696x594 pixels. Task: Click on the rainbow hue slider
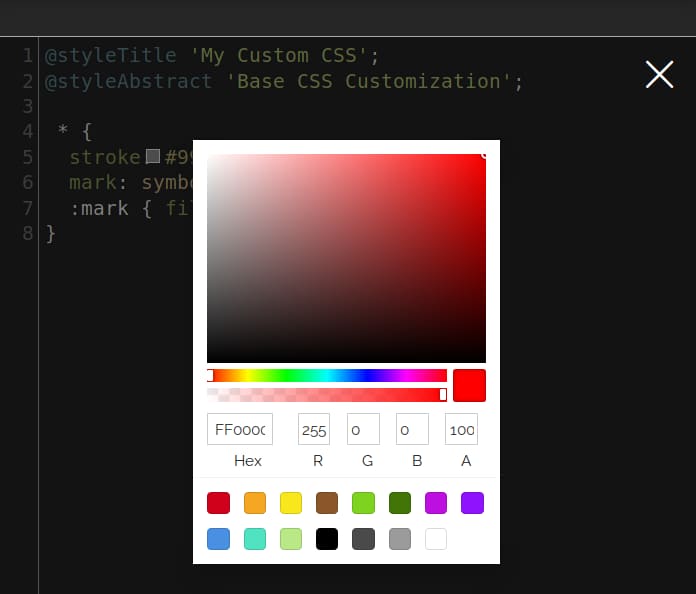click(x=327, y=375)
